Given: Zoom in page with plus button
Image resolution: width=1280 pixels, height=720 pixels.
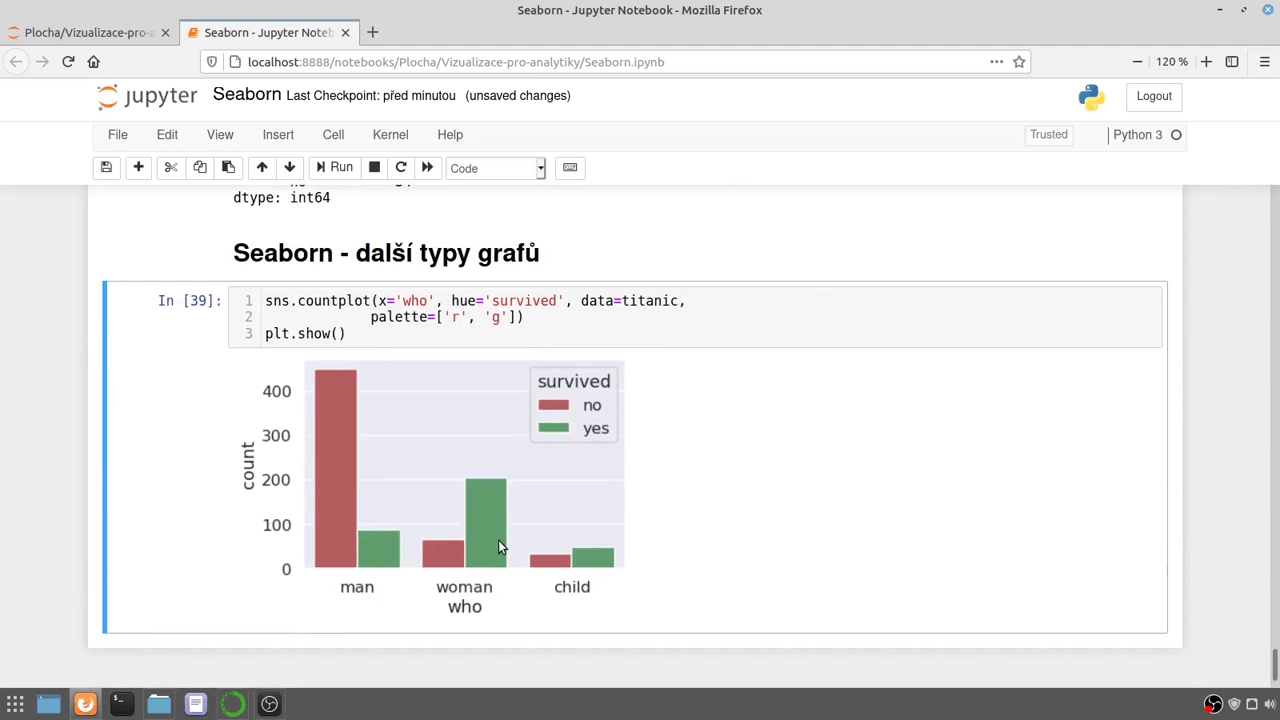Looking at the screenshot, I should 1206,62.
